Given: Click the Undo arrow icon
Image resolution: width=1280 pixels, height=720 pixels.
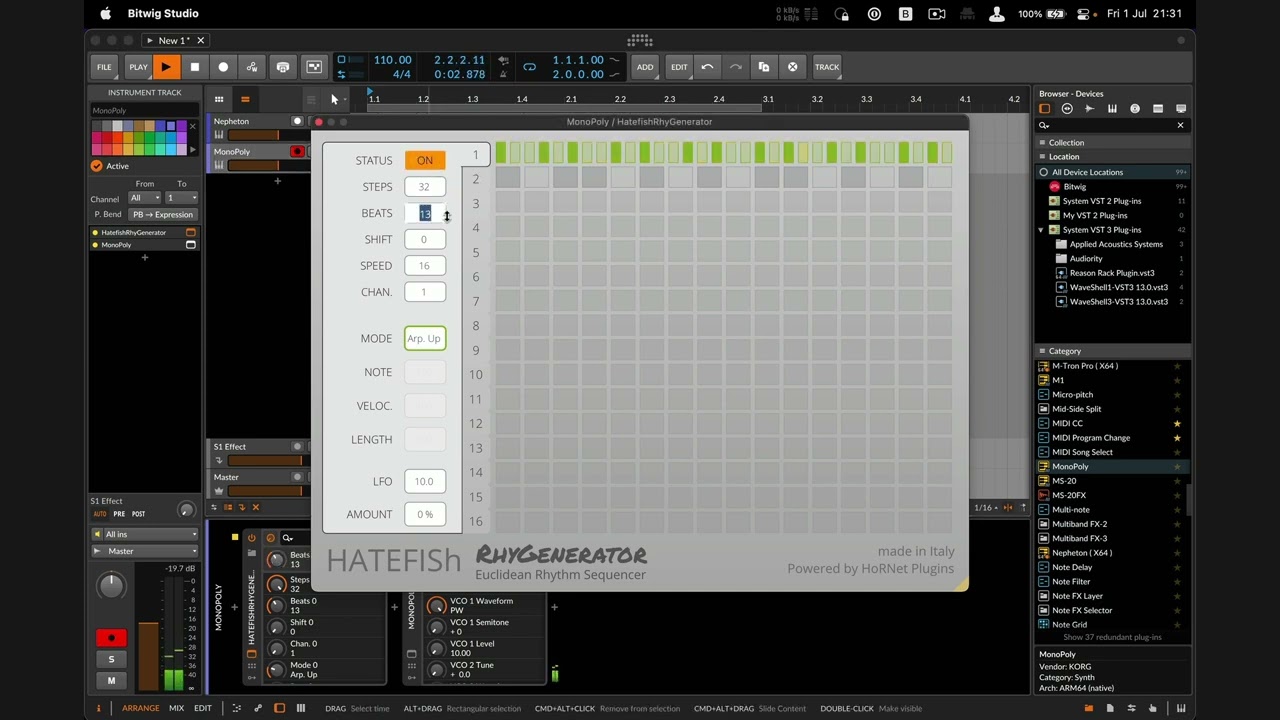Looking at the screenshot, I should coord(707,67).
